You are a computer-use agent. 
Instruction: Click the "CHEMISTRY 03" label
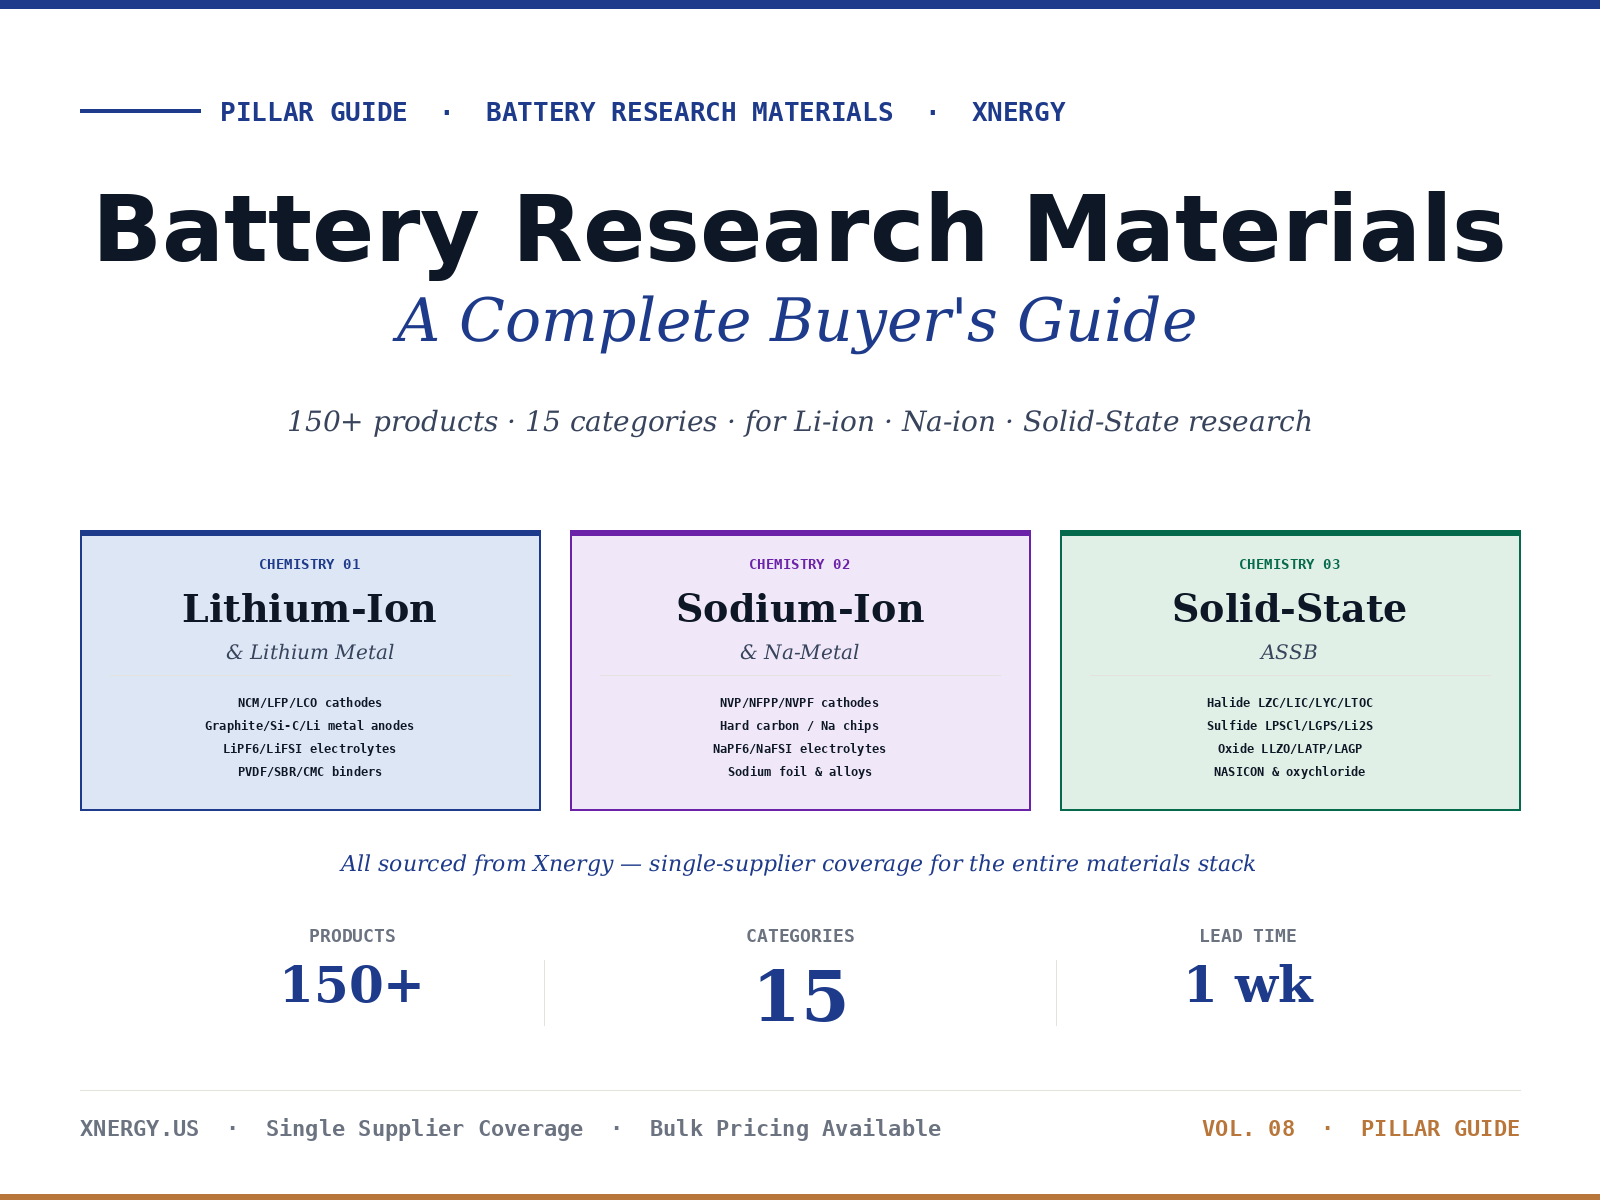tap(1290, 564)
